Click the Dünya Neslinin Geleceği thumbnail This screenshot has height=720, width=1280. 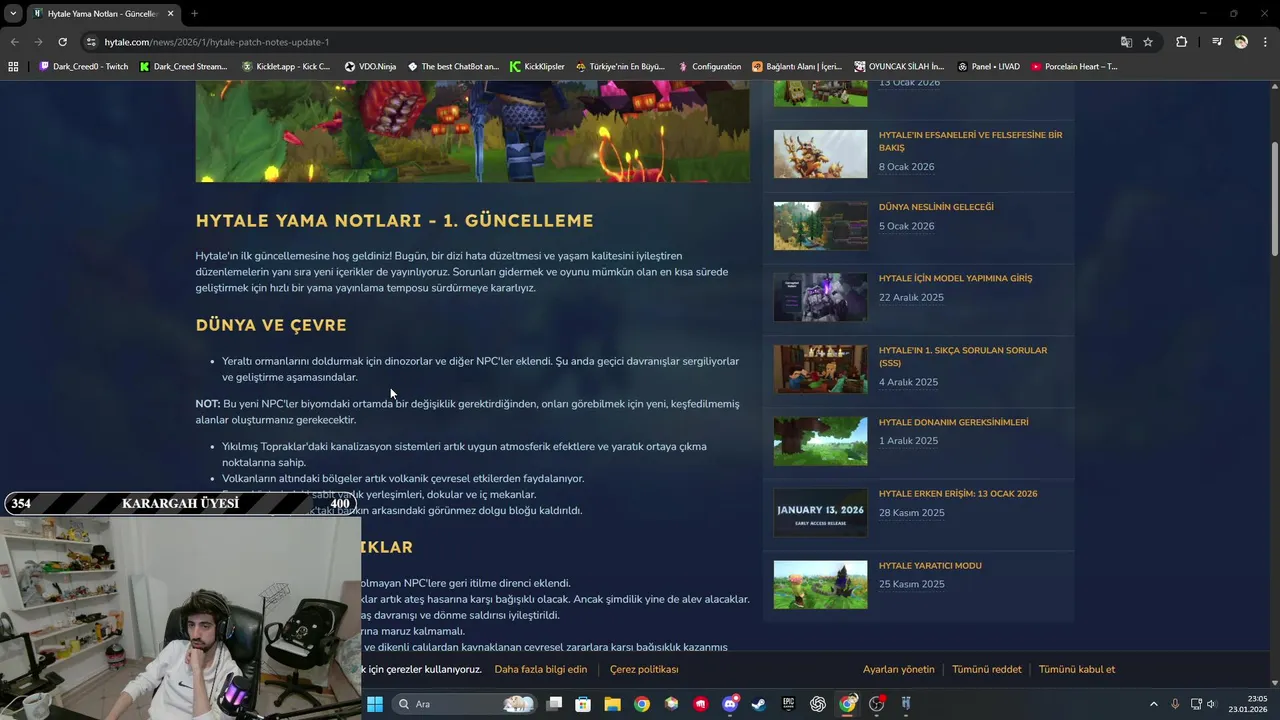pyautogui.click(x=820, y=226)
